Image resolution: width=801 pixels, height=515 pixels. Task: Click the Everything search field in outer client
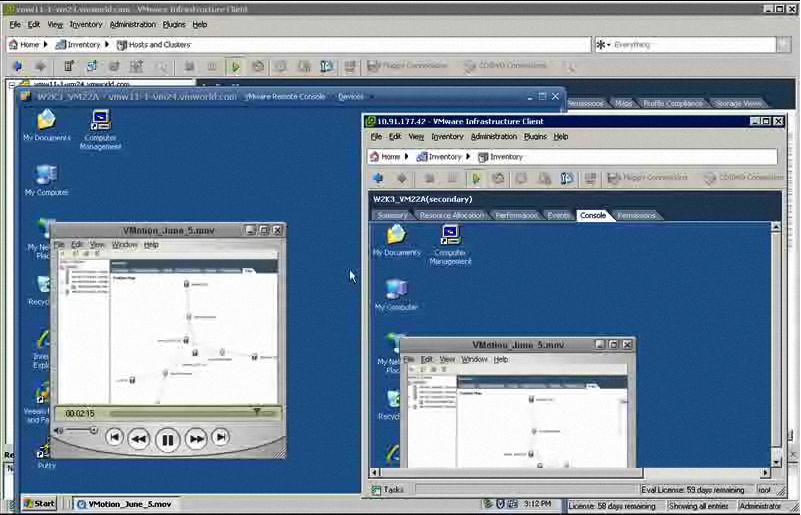tap(694, 45)
